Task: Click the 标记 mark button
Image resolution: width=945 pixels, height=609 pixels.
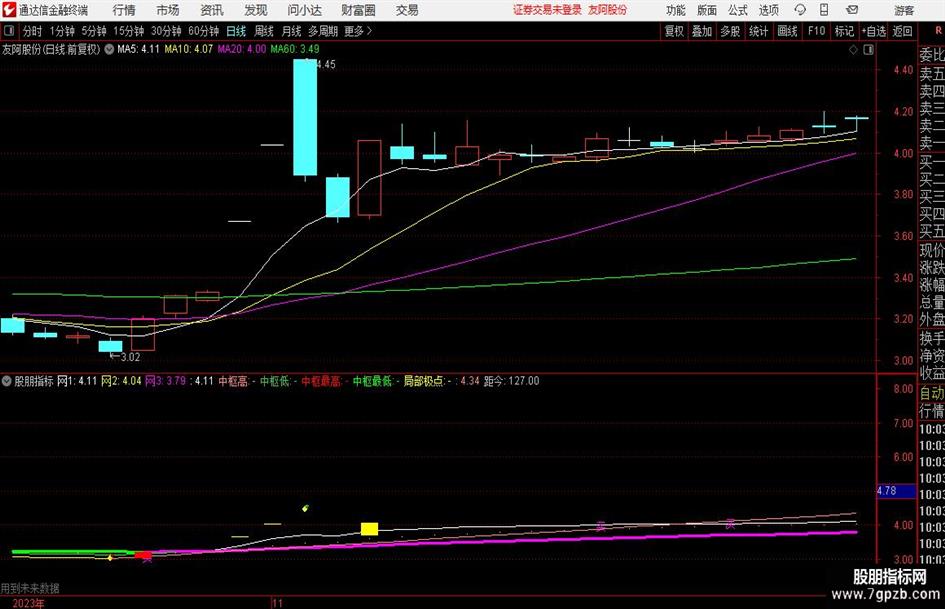Action: 844,31
